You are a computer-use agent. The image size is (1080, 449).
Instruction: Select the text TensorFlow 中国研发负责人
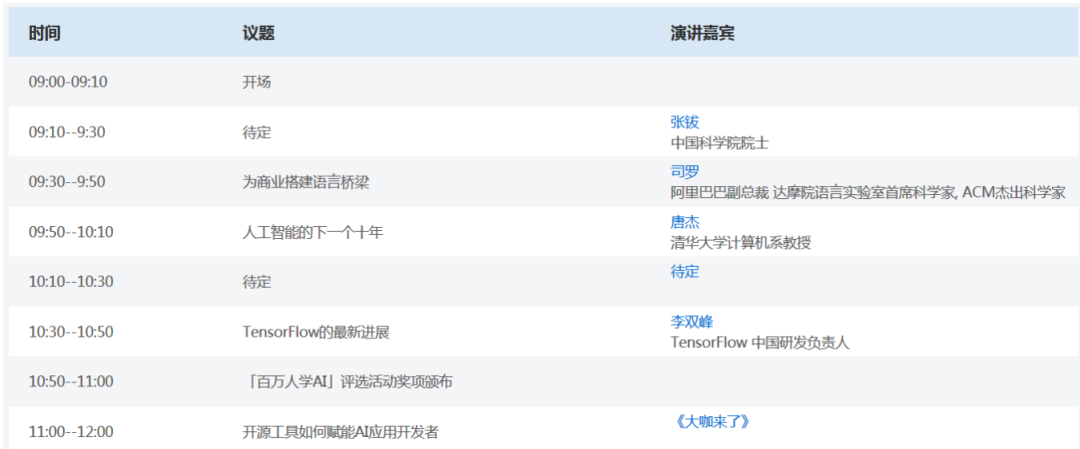(760, 342)
